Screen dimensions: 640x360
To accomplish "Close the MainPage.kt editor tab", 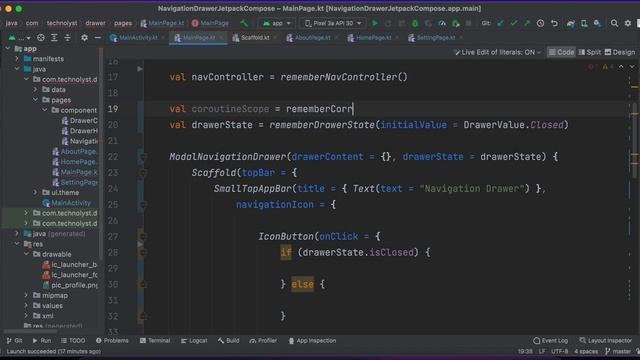I will click(222, 38).
